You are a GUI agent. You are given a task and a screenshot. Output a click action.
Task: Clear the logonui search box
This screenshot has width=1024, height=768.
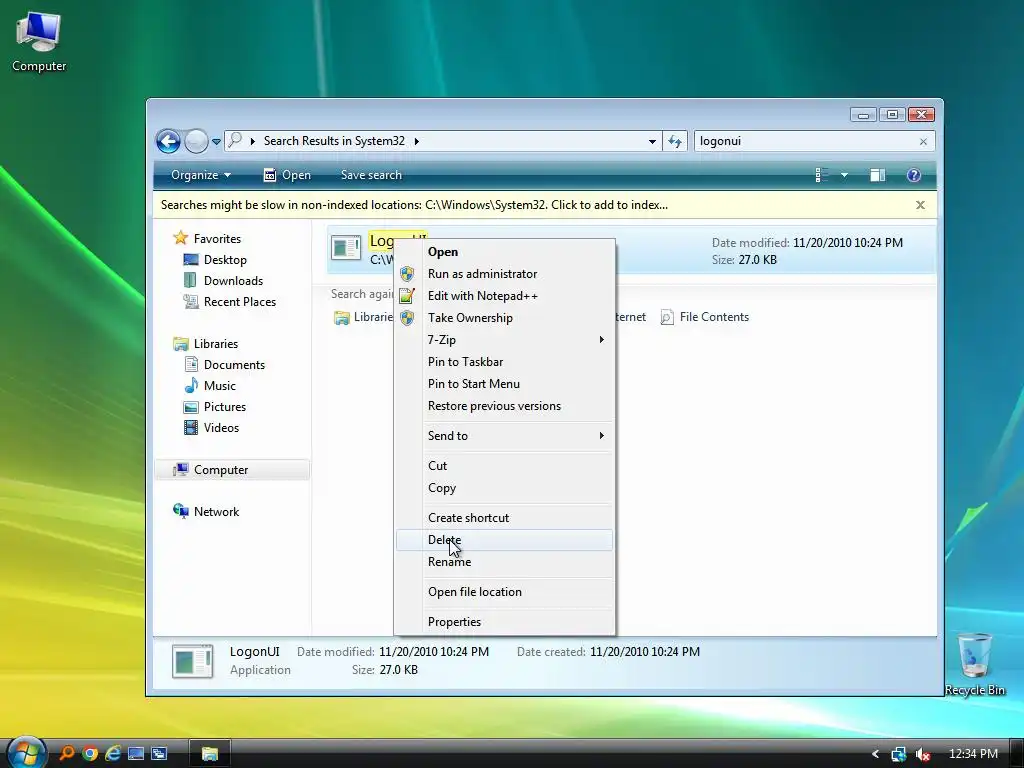[x=923, y=142]
